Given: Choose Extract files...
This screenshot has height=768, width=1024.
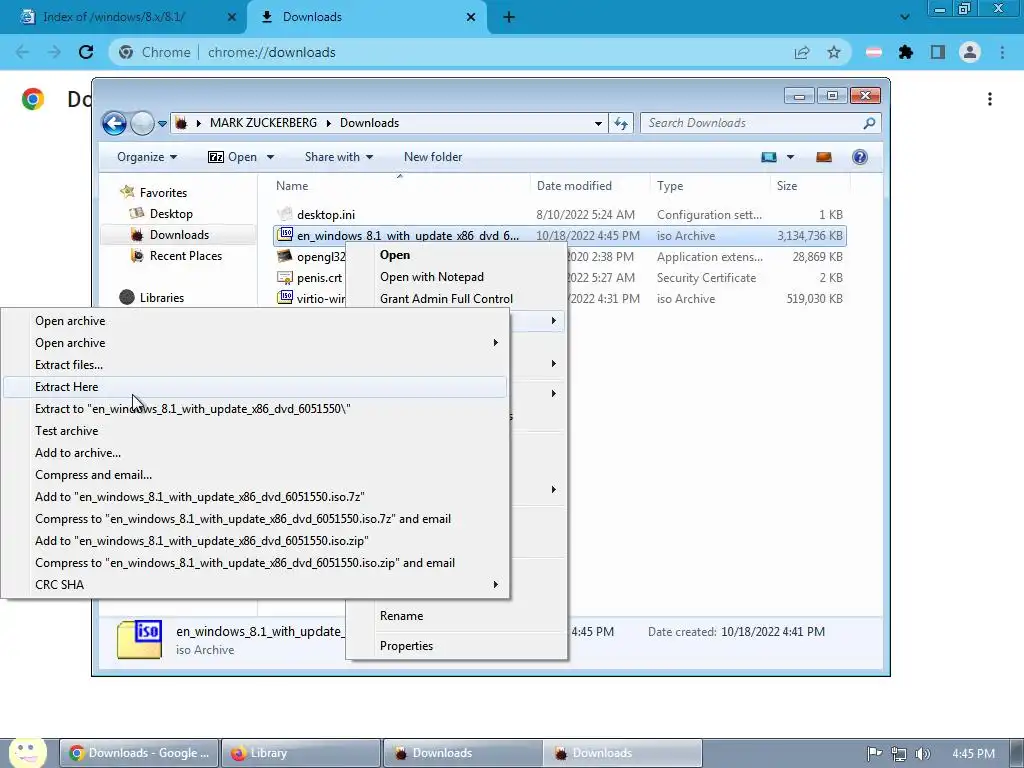Looking at the screenshot, I should pos(255,364).
